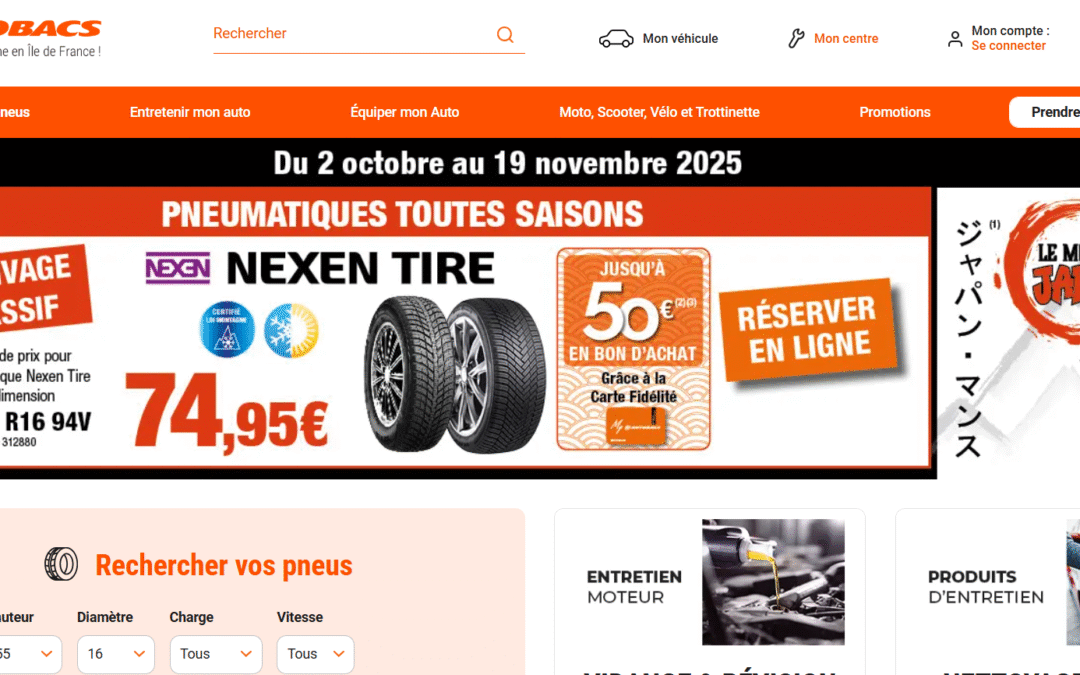Image resolution: width=1080 pixels, height=675 pixels.
Task: Open the Diamètre dropdown showing 16
Action: pyautogui.click(x=116, y=654)
